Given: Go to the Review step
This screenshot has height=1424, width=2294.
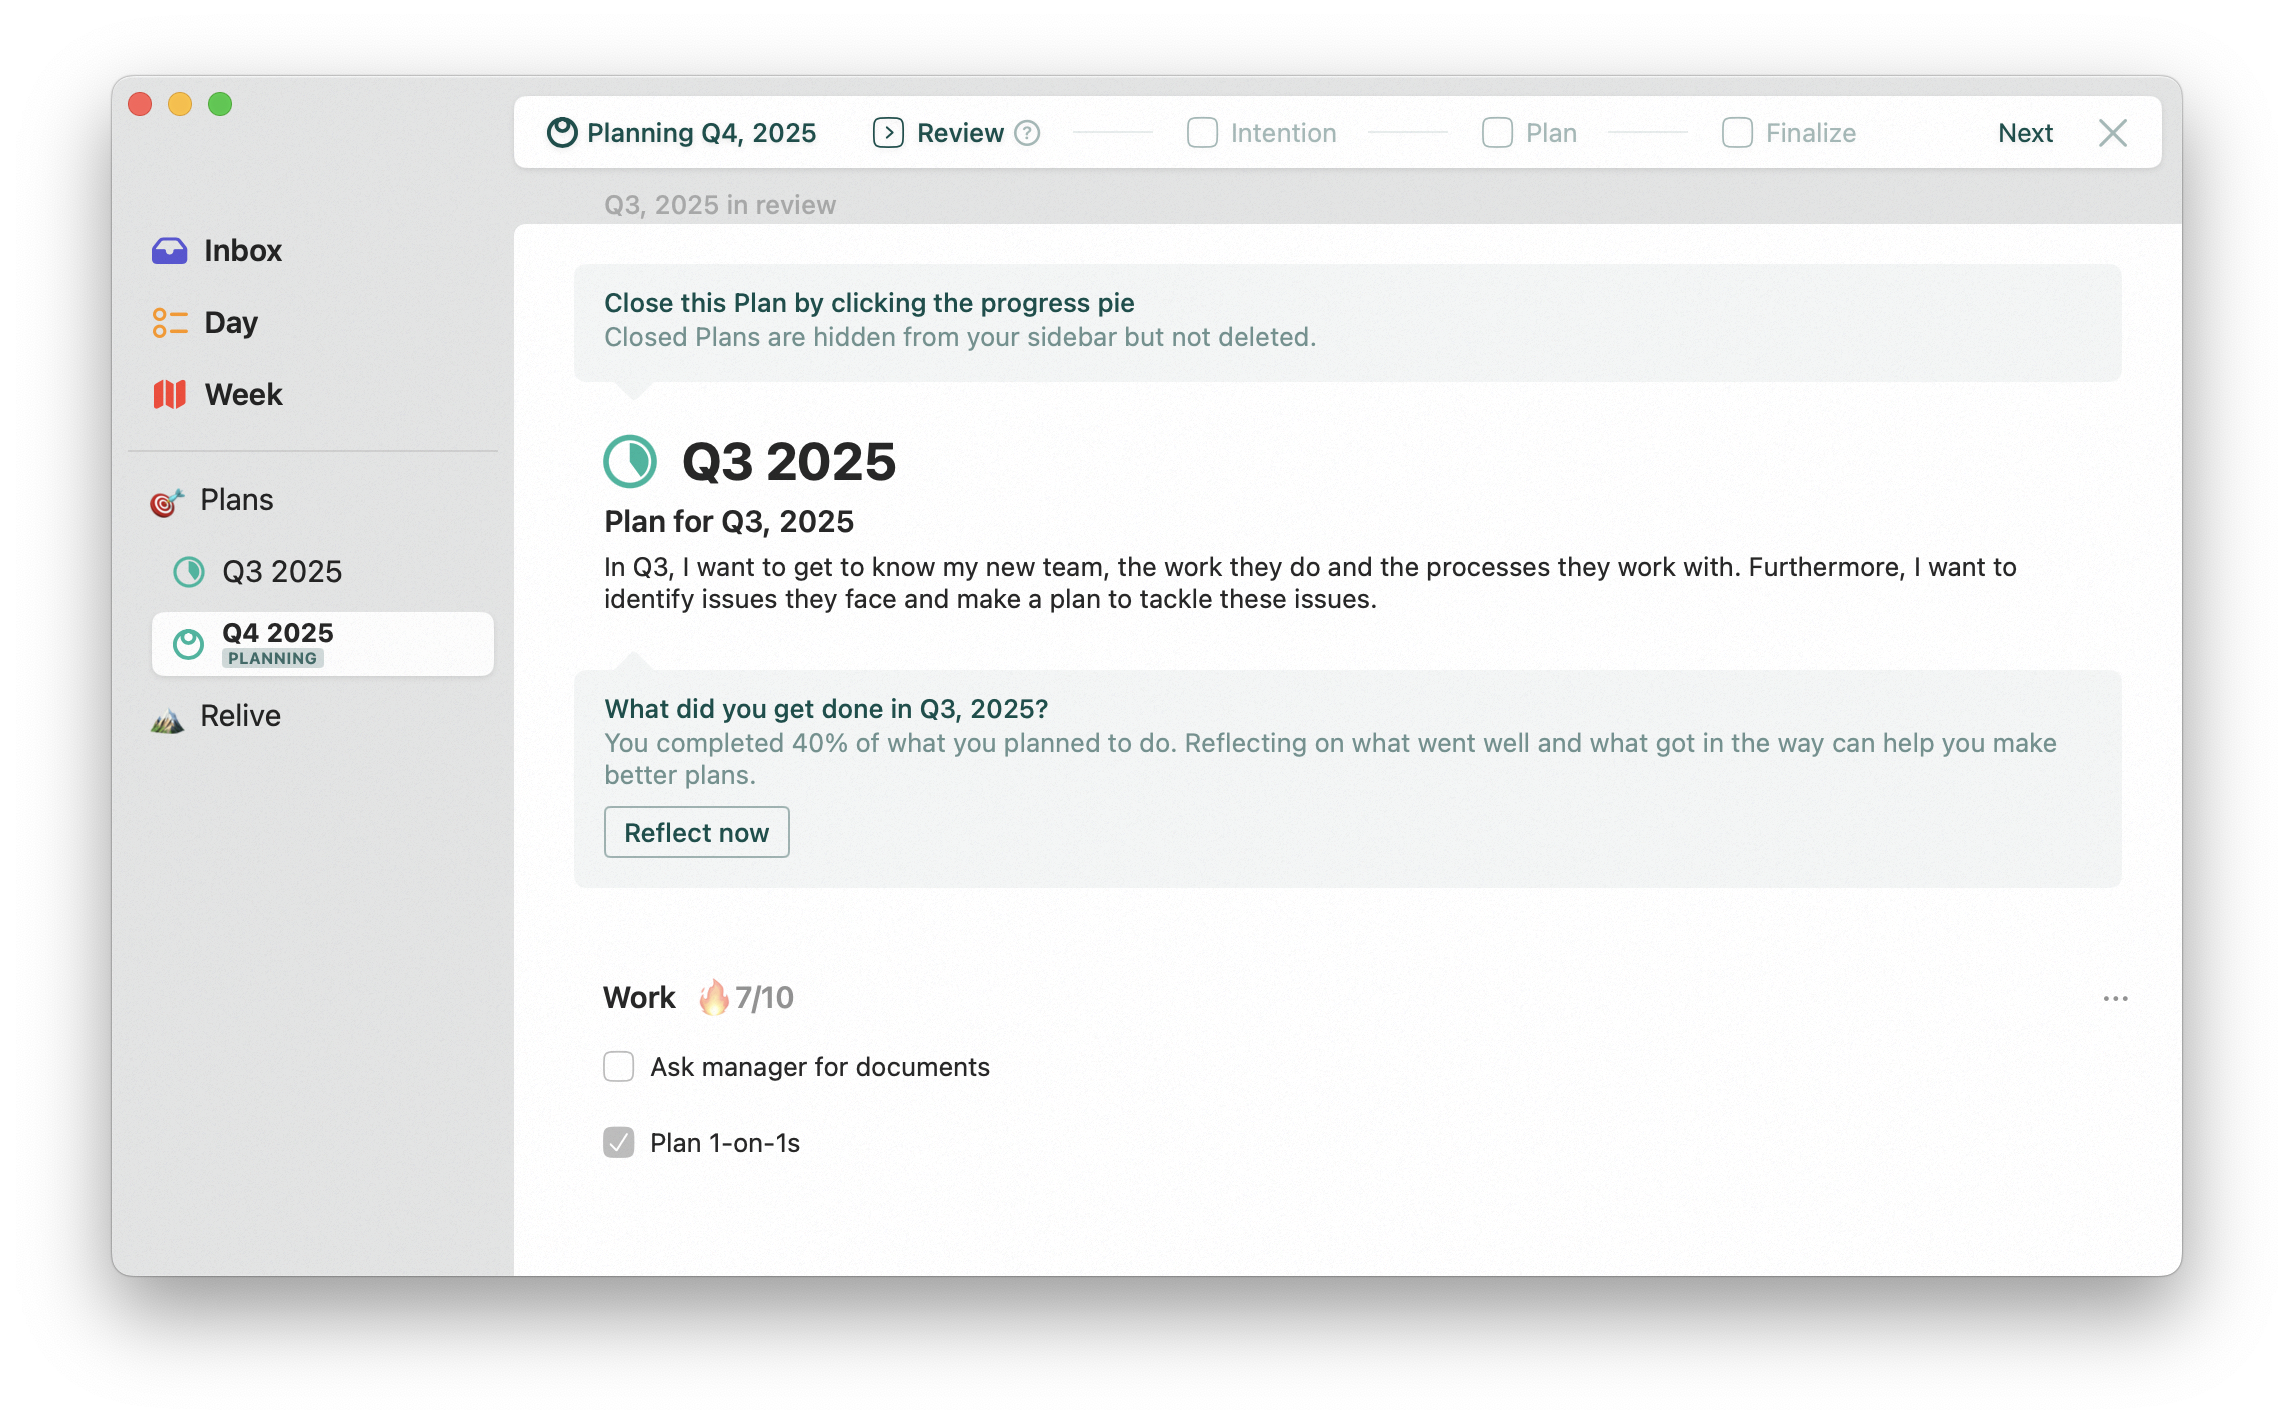Looking at the screenshot, I should click(960, 133).
